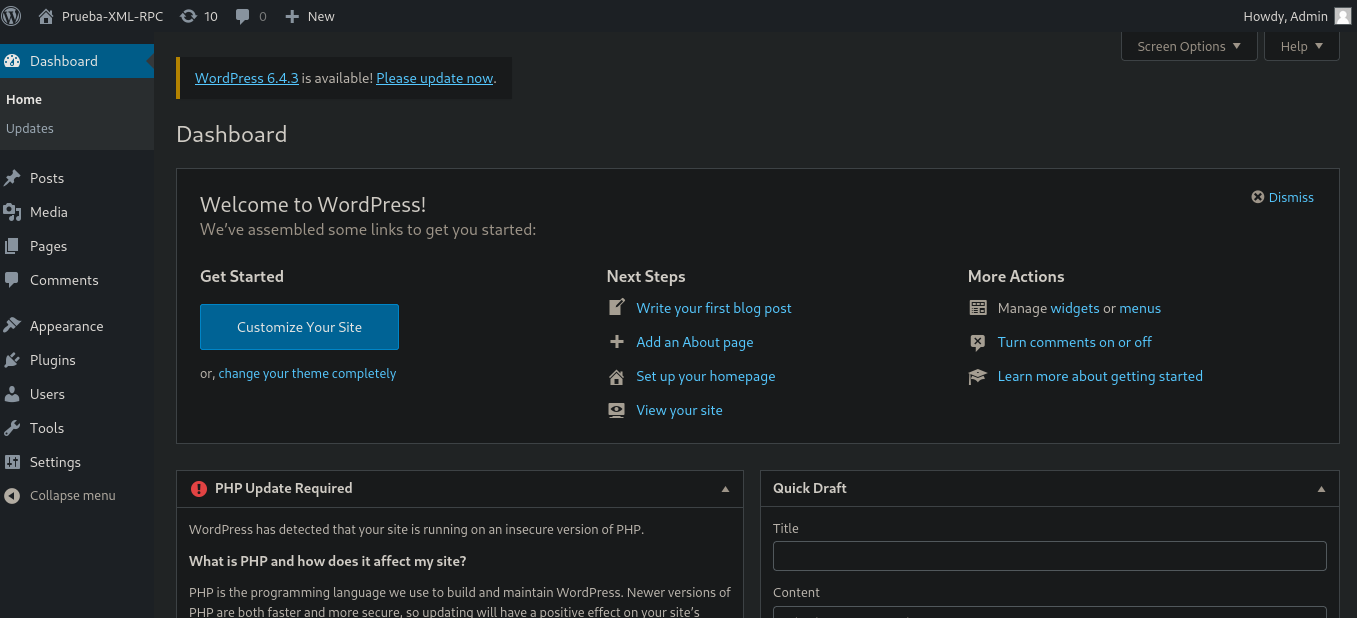This screenshot has height=618, width=1357.
Task: Click the Please update now link
Action: (x=434, y=78)
